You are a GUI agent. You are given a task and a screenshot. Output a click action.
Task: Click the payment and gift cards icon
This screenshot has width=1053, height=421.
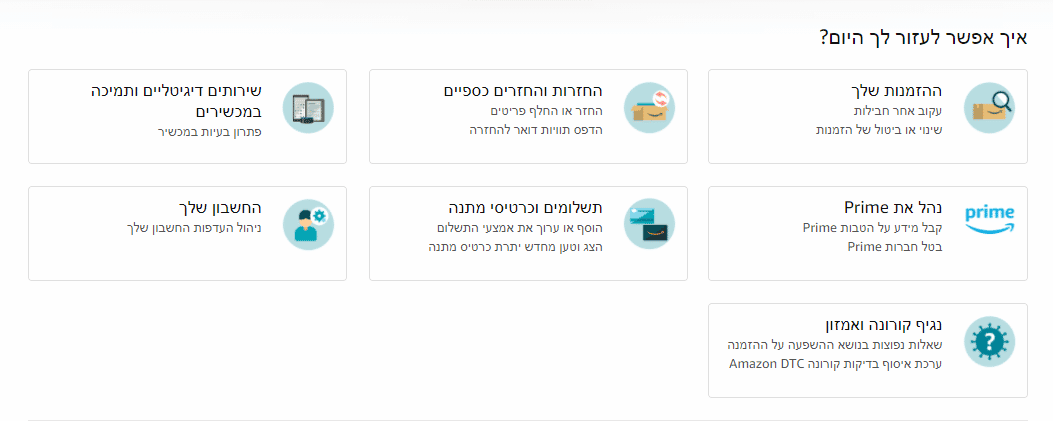(x=649, y=224)
